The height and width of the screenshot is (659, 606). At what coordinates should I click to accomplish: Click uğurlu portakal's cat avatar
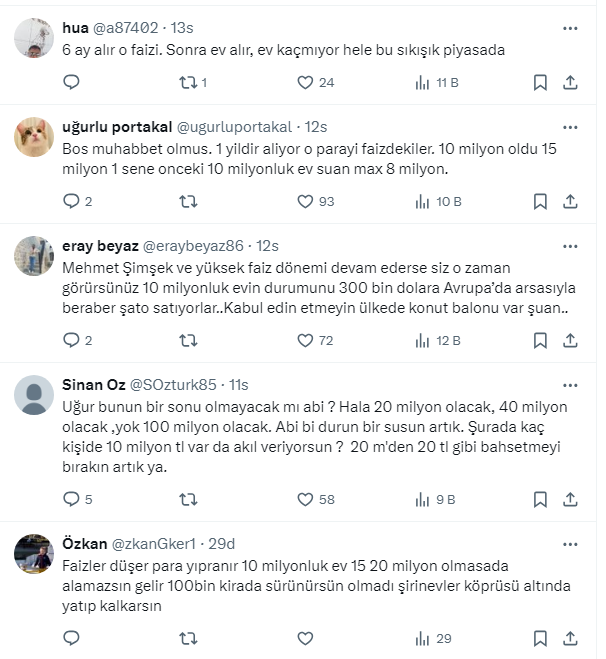pos(34,137)
